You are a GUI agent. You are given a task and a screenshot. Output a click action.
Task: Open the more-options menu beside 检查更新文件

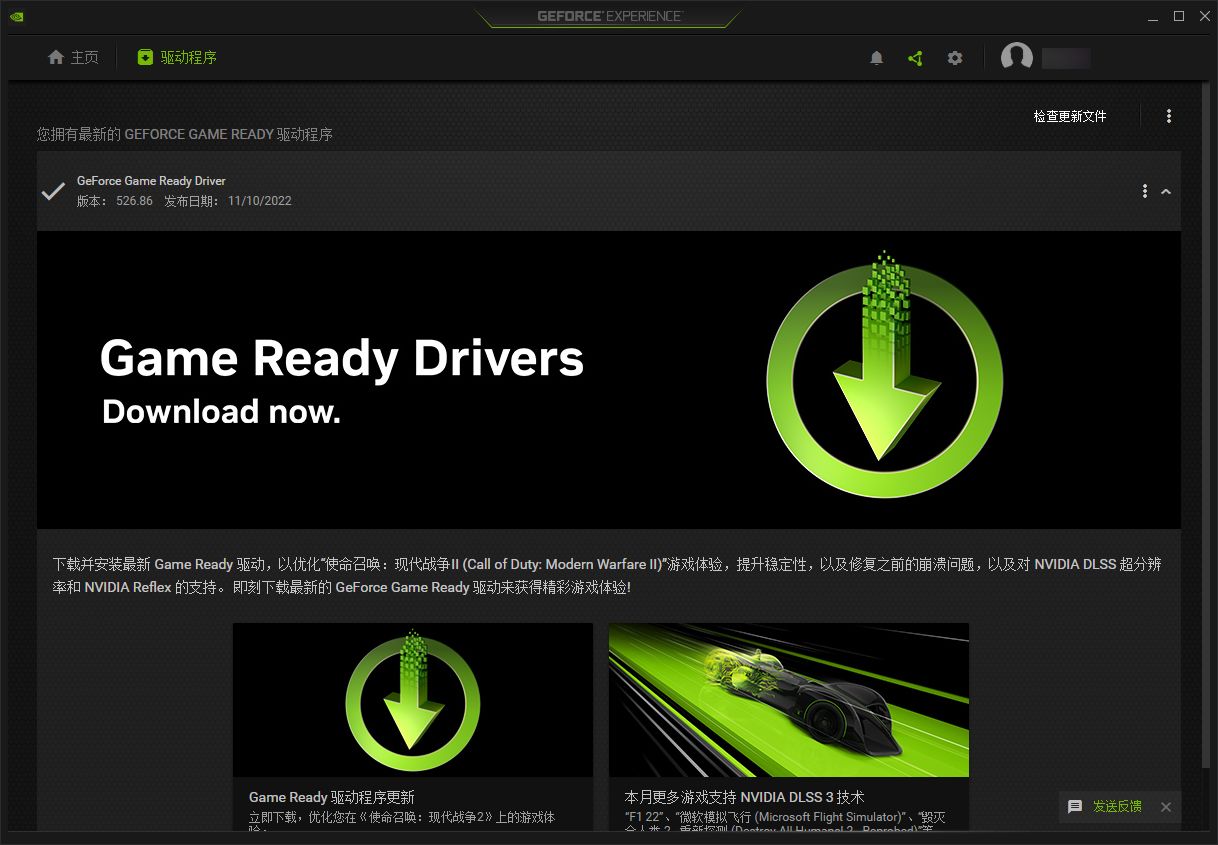(1169, 116)
